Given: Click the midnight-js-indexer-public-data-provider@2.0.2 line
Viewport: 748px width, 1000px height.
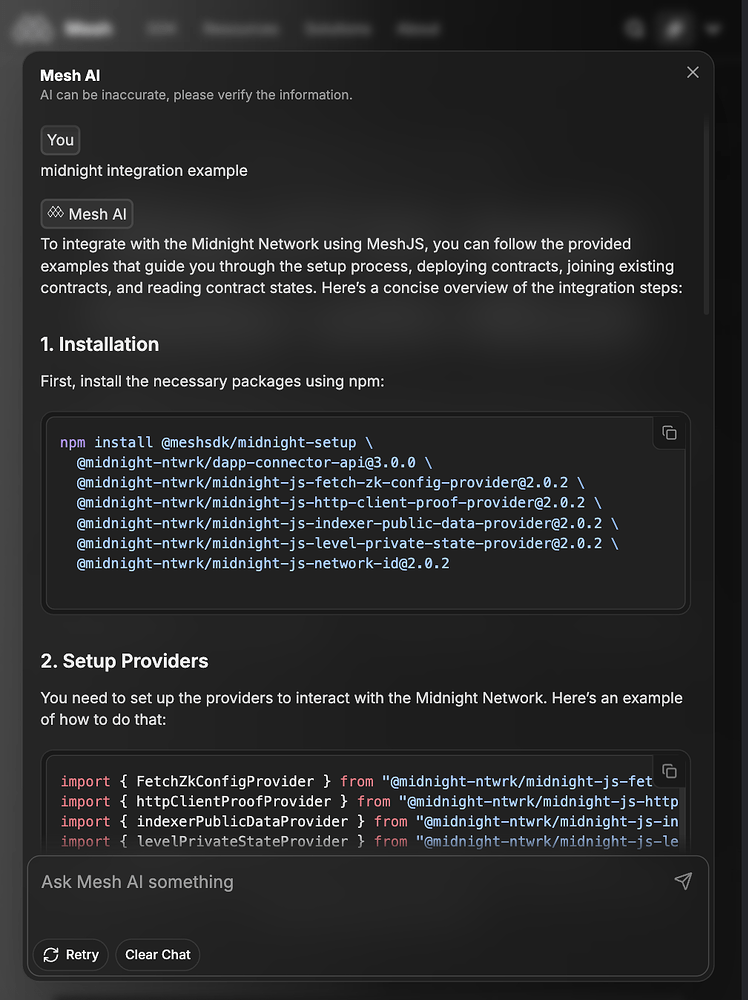Looking at the screenshot, I should click(348, 523).
